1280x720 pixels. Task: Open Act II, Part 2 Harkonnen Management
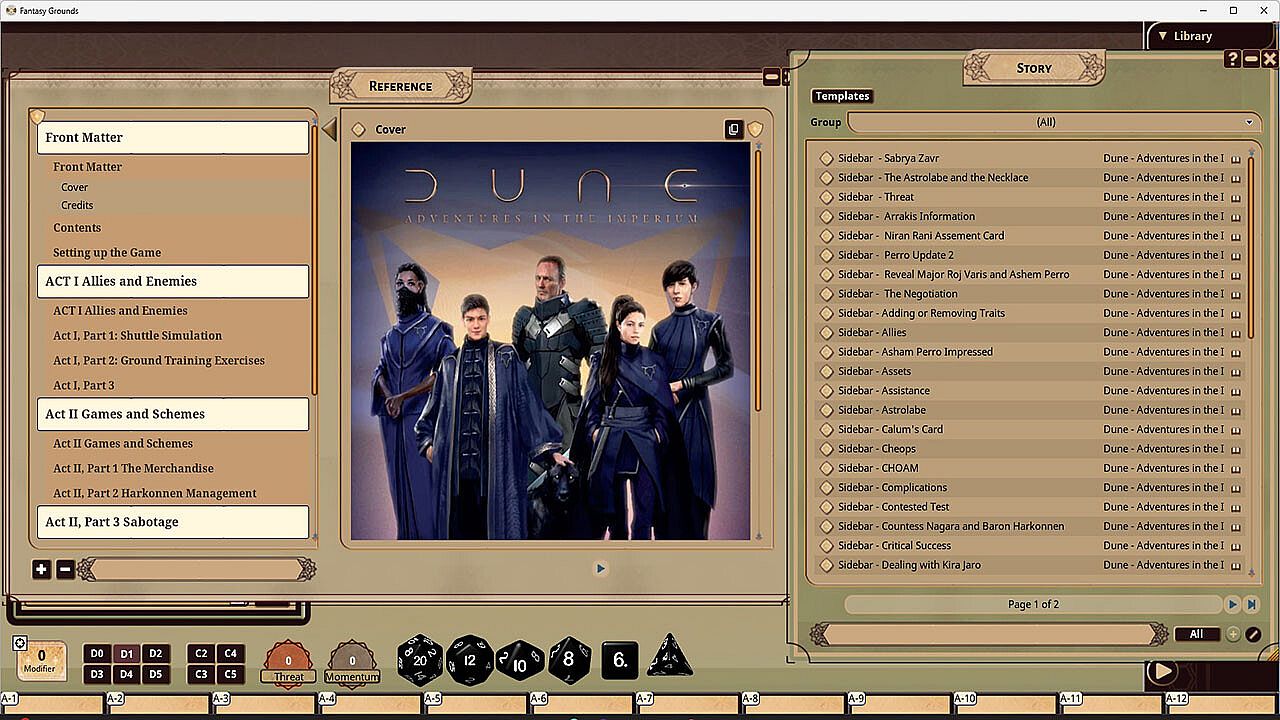155,493
